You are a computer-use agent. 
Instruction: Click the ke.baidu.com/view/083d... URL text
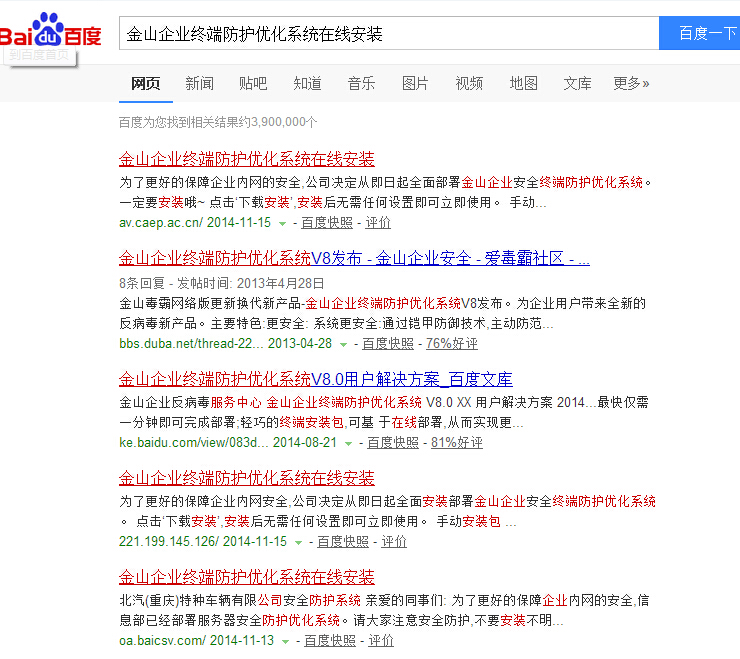(193, 443)
